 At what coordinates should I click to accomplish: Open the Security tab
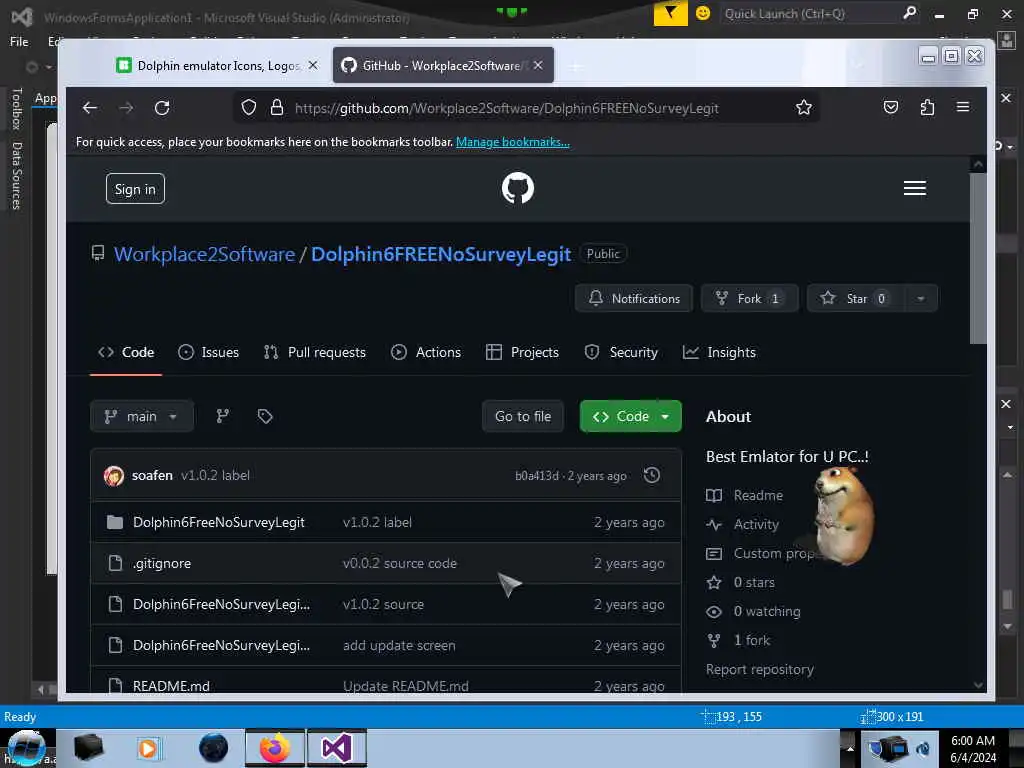point(621,352)
